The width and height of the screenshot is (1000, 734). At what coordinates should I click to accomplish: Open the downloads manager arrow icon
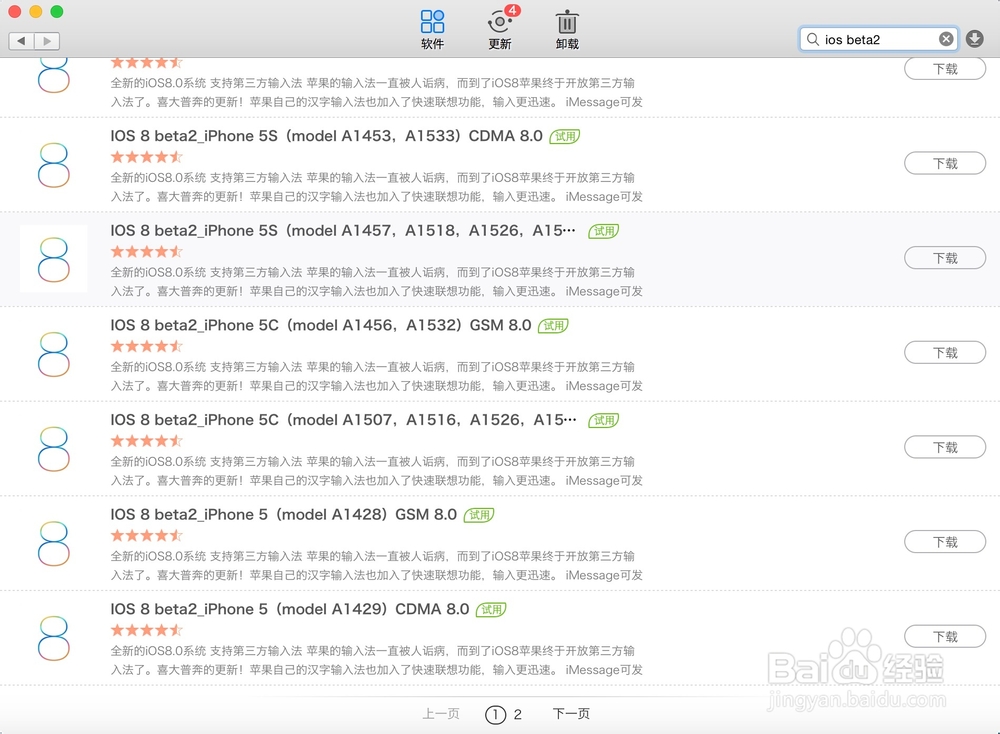point(974,39)
